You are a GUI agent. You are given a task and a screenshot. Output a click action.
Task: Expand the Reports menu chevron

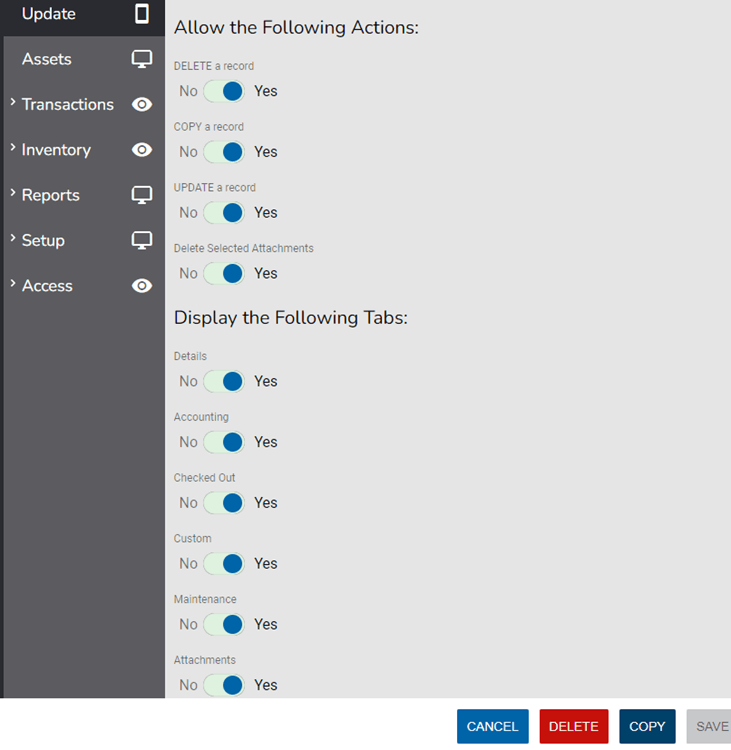click(13, 192)
